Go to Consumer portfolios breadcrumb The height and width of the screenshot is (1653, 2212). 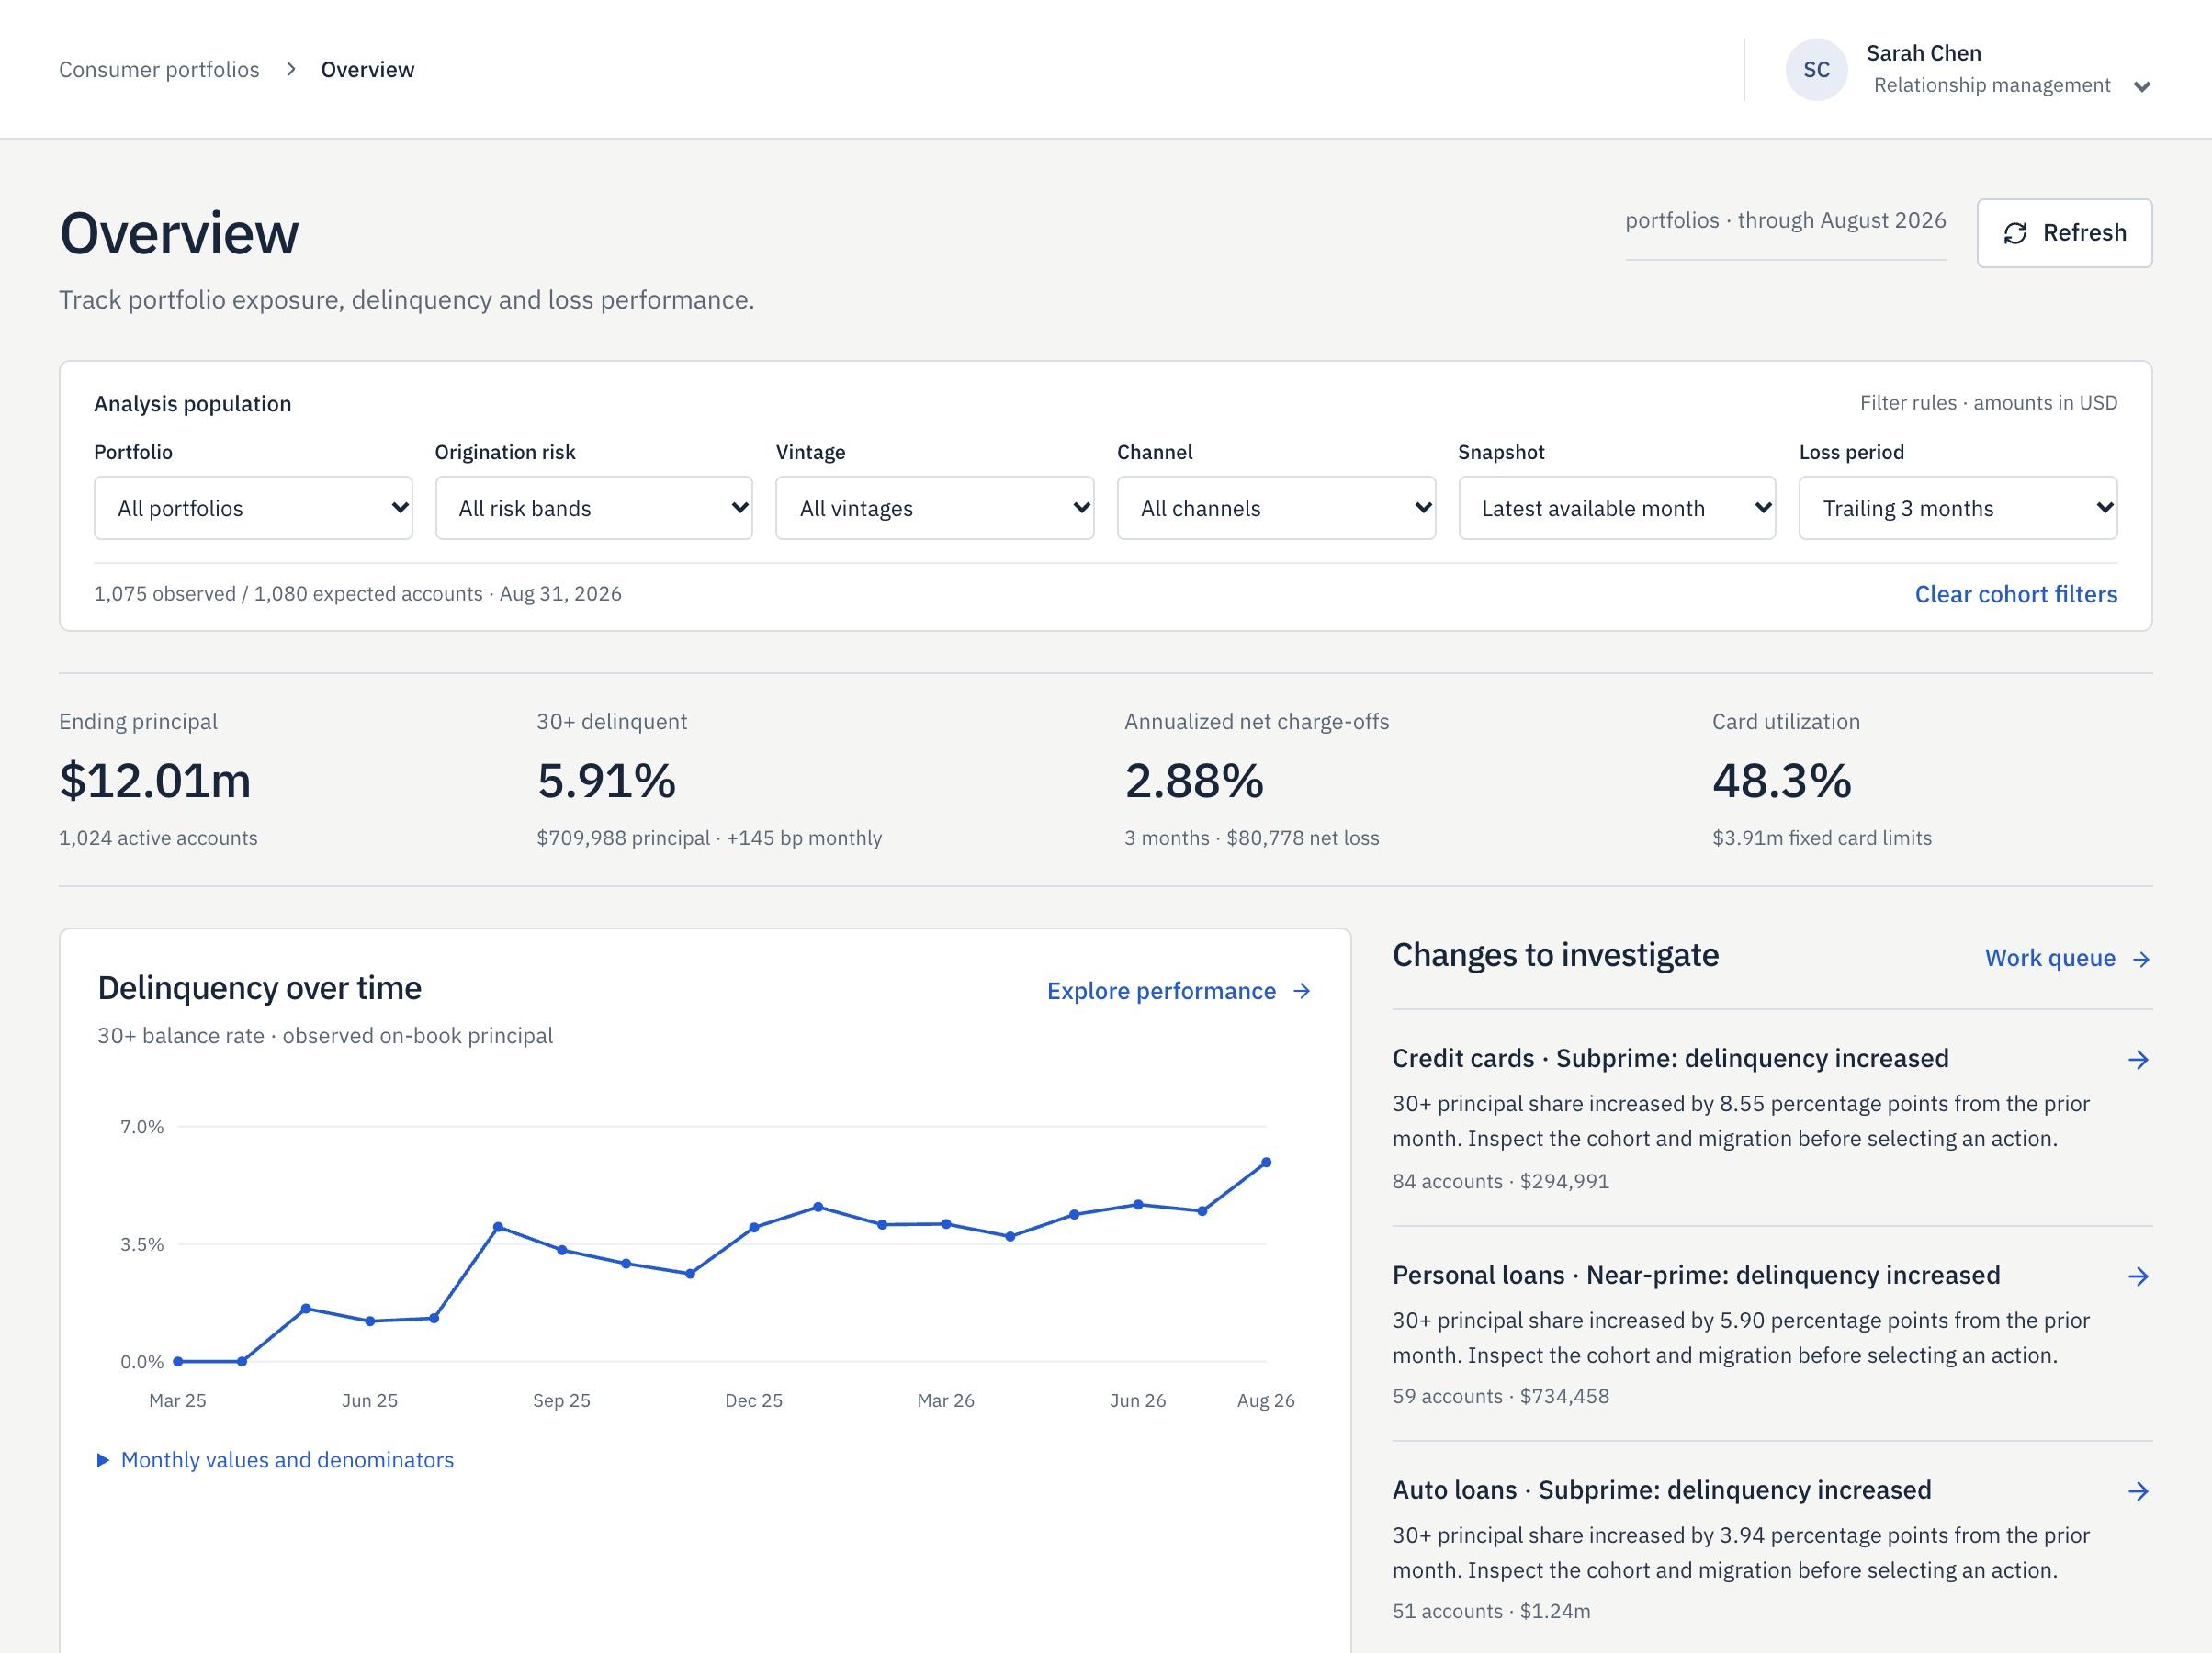(x=159, y=69)
